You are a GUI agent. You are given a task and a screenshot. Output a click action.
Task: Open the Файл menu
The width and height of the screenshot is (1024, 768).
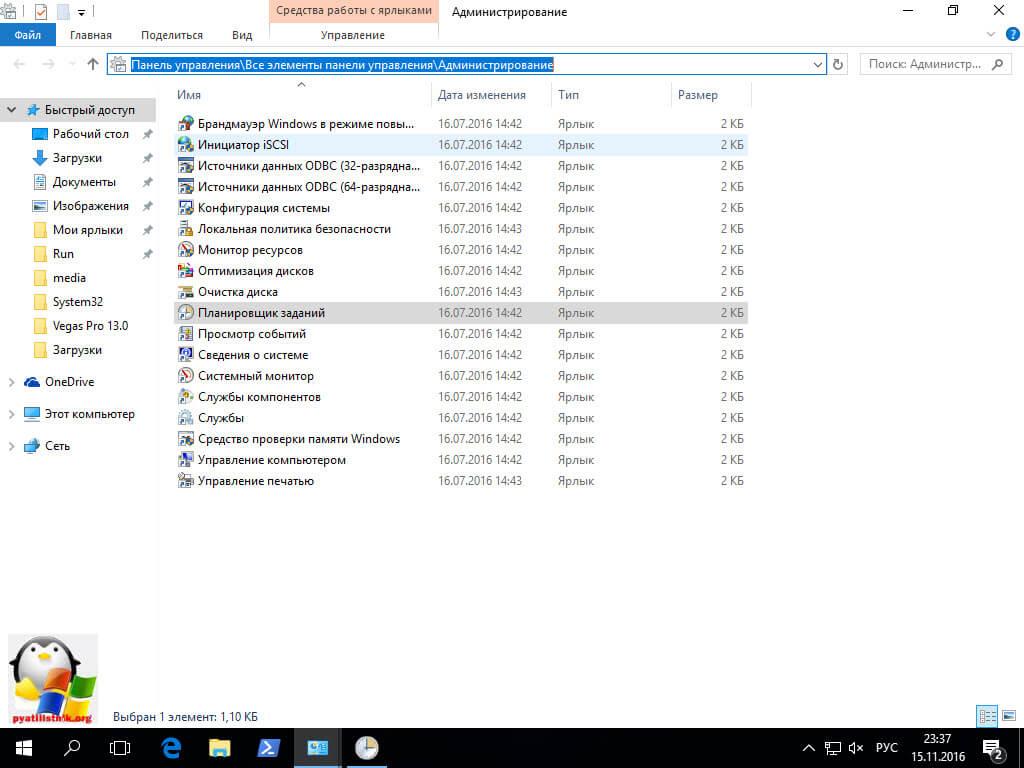27,35
